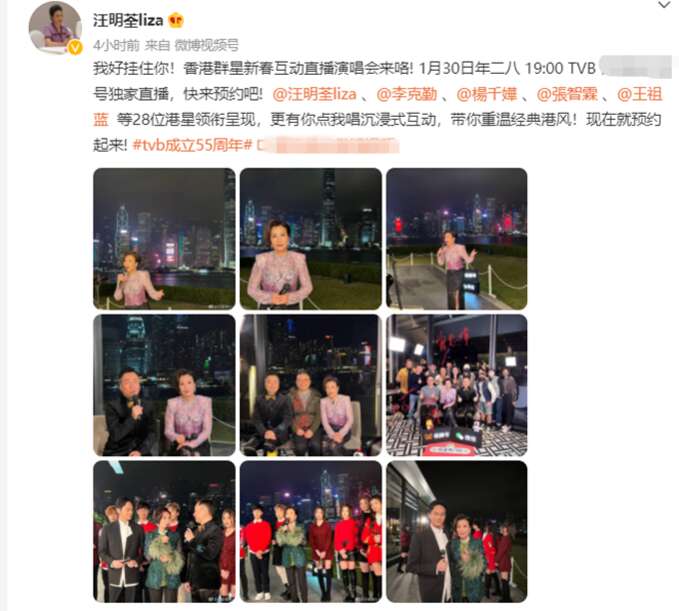The width and height of the screenshot is (679, 611).
Task: Click the @李克勤 mention
Action: point(407,94)
